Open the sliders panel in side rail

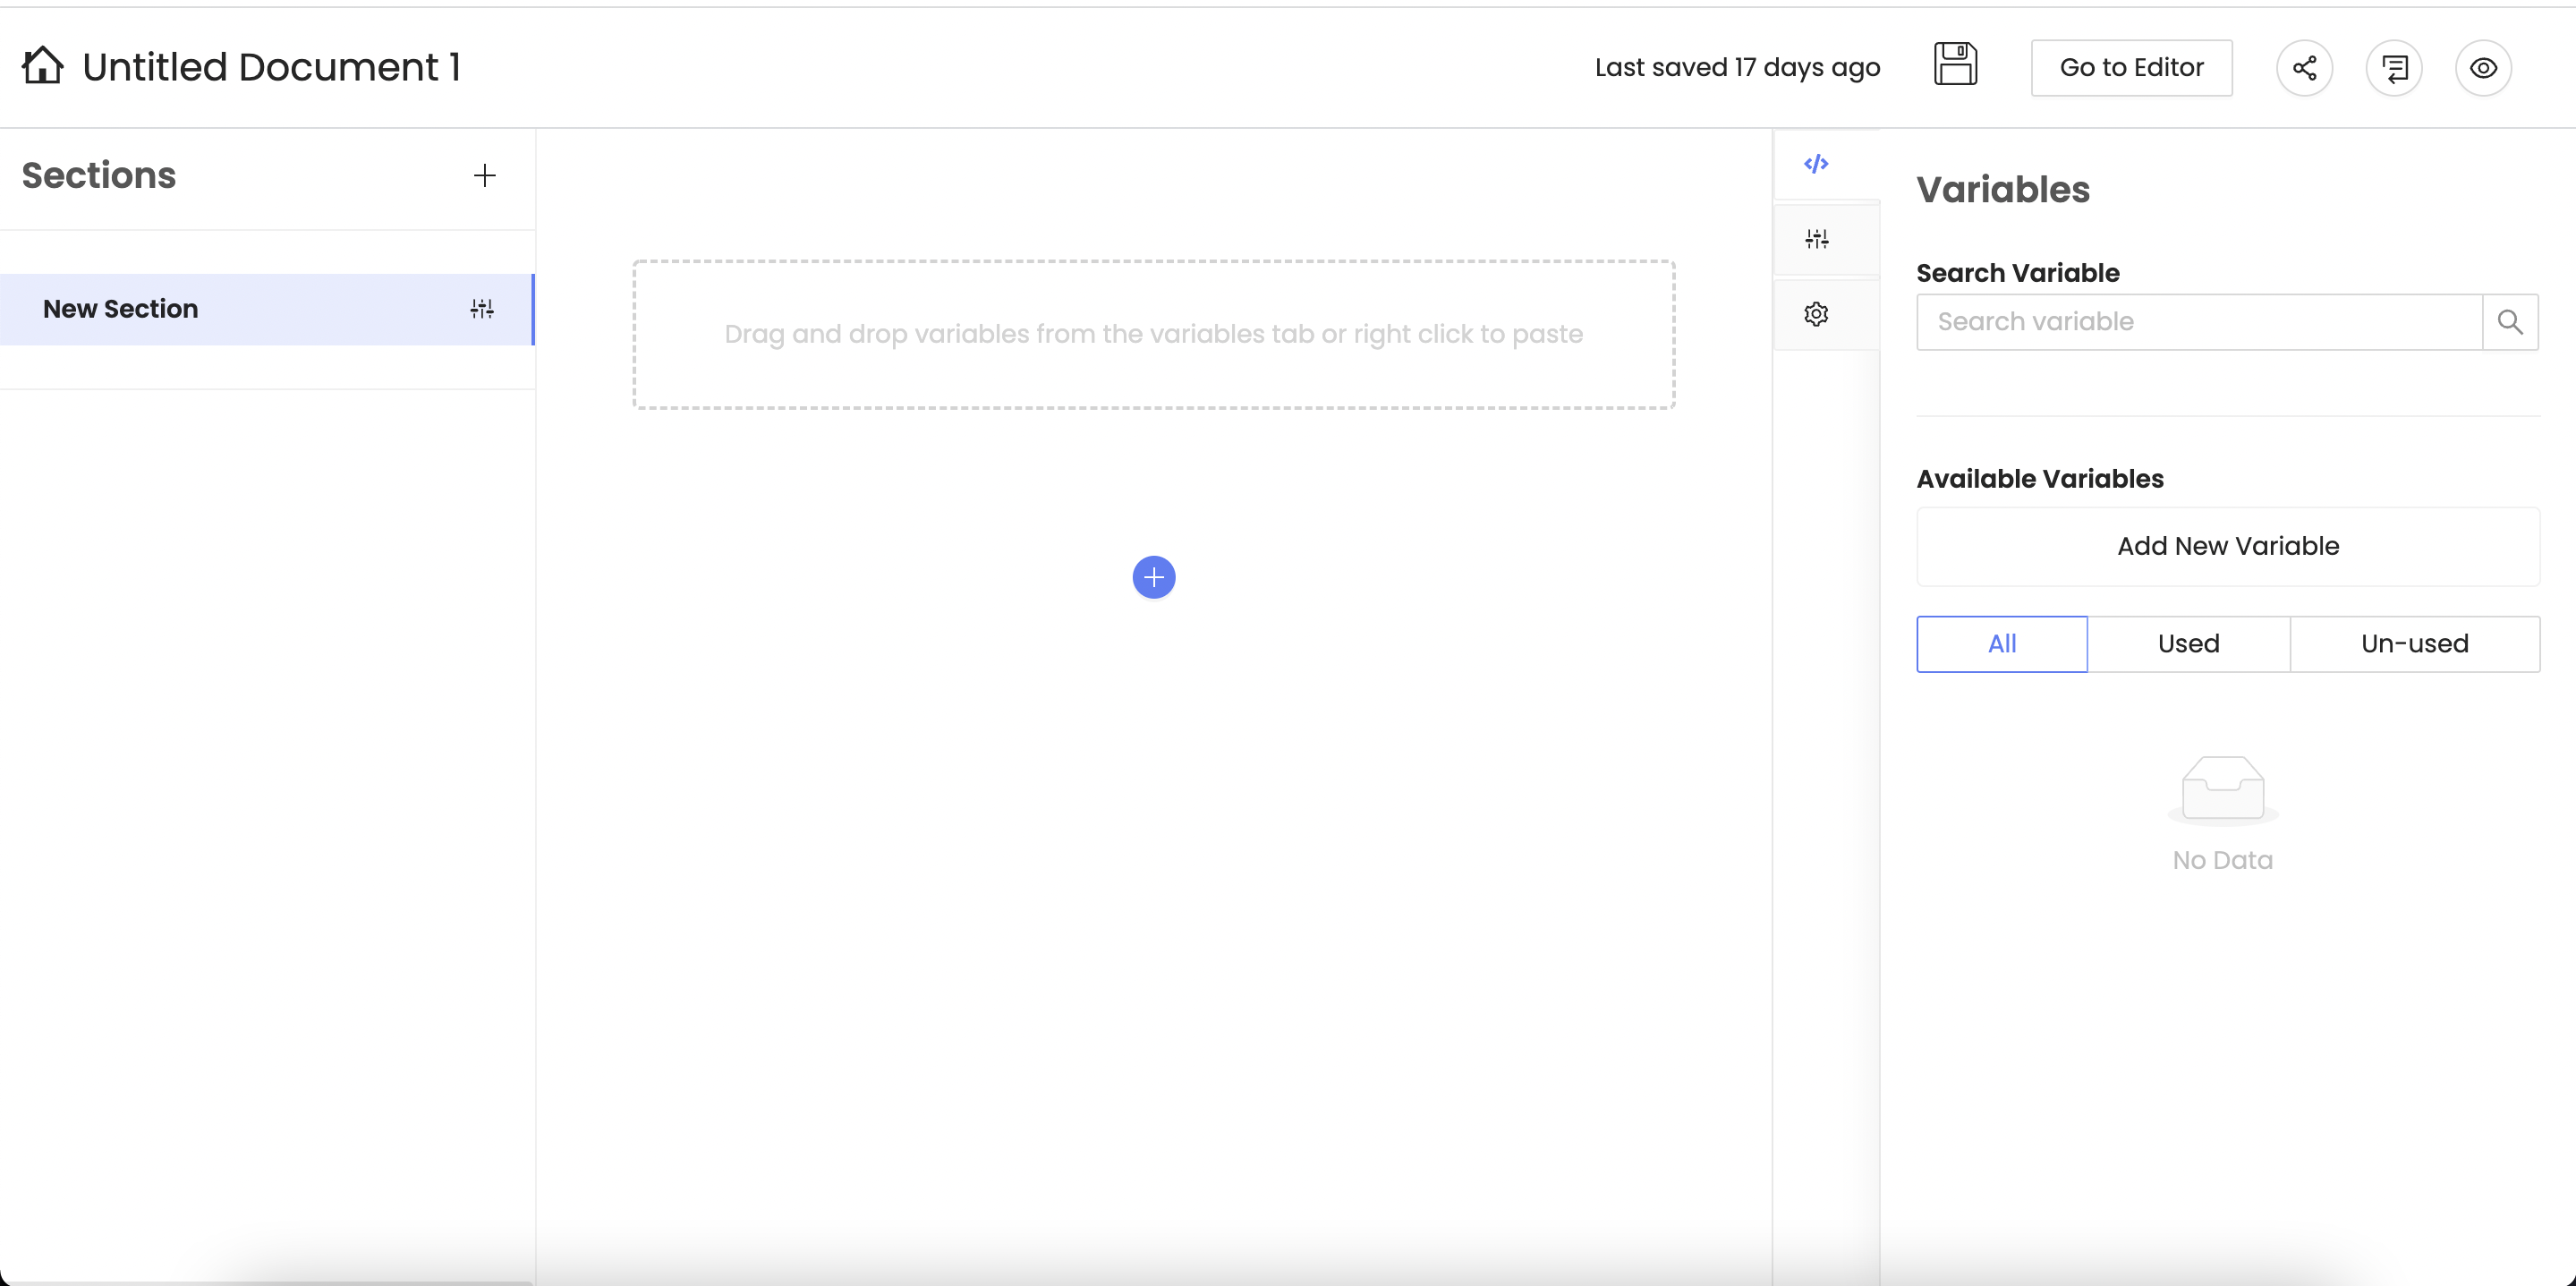tap(1816, 239)
